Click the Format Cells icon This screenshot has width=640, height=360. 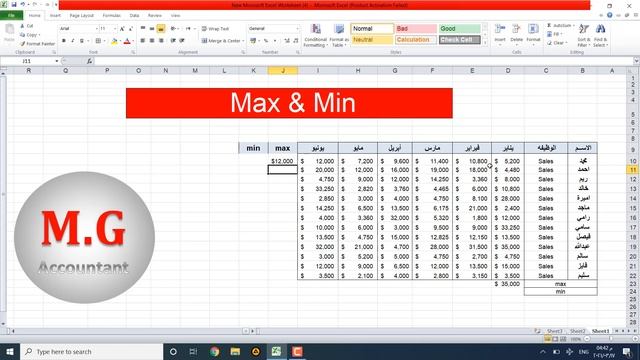click(x=533, y=29)
